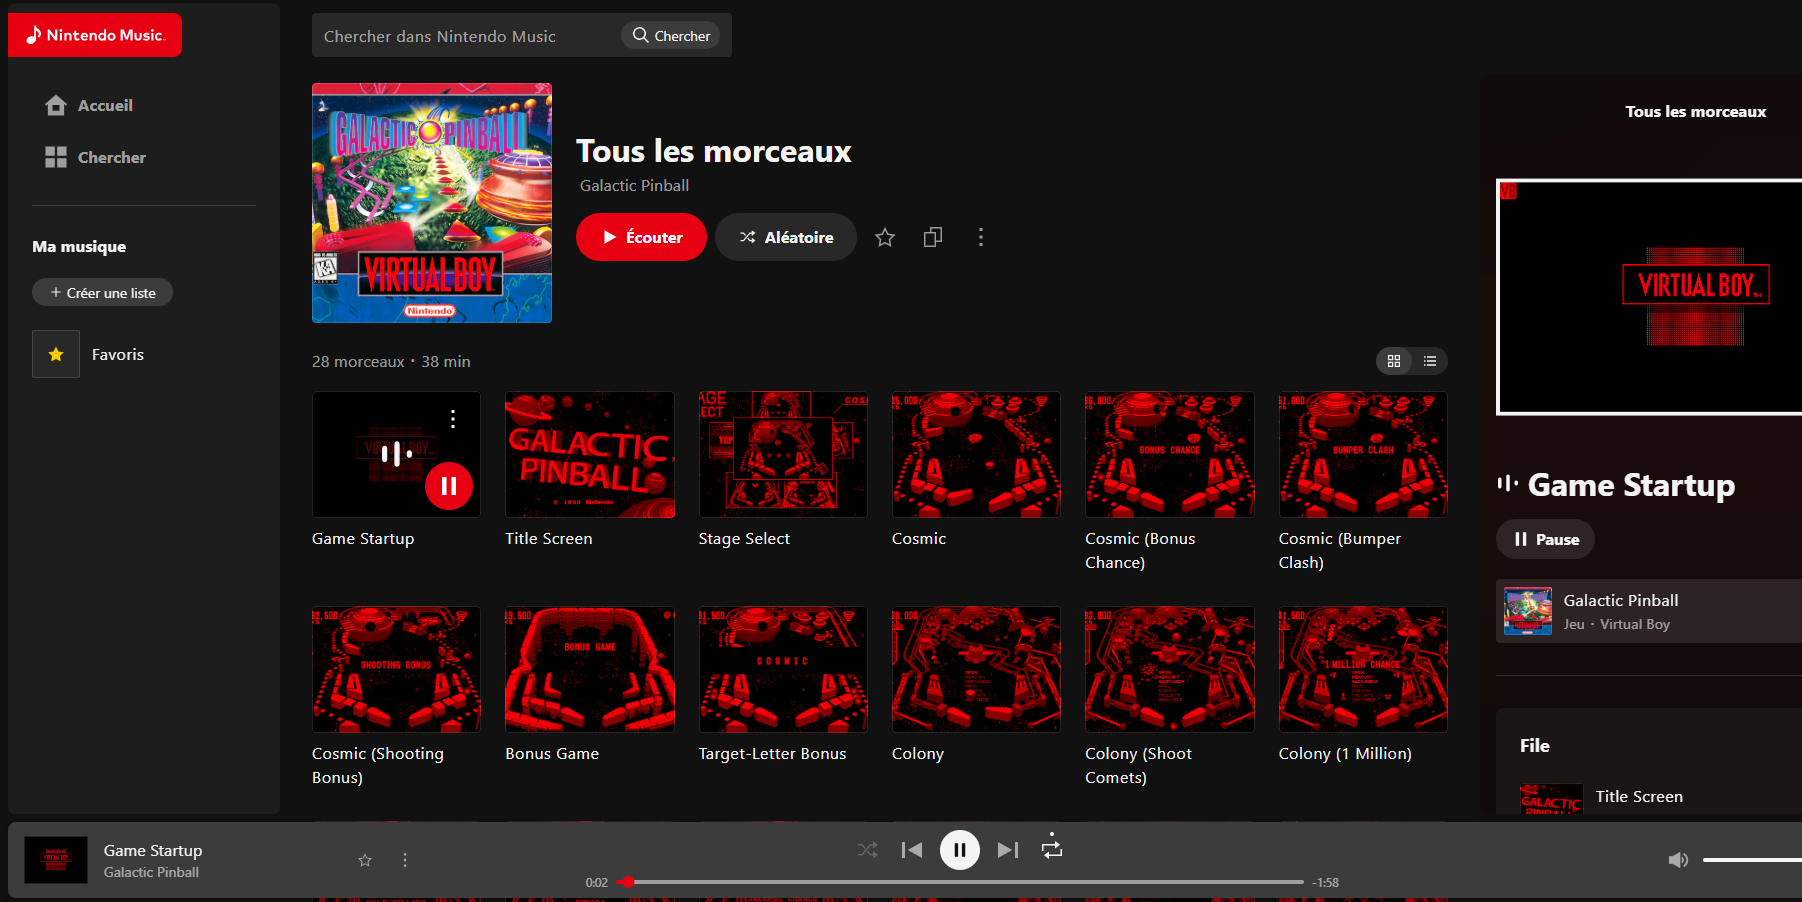The height and width of the screenshot is (902, 1802).
Task: Pause Game Startup from its tile
Action: point(449,486)
